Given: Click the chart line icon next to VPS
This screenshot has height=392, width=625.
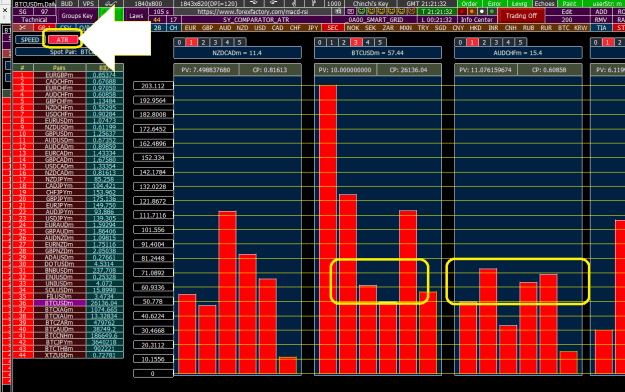Looking at the screenshot, I should 110,4.
